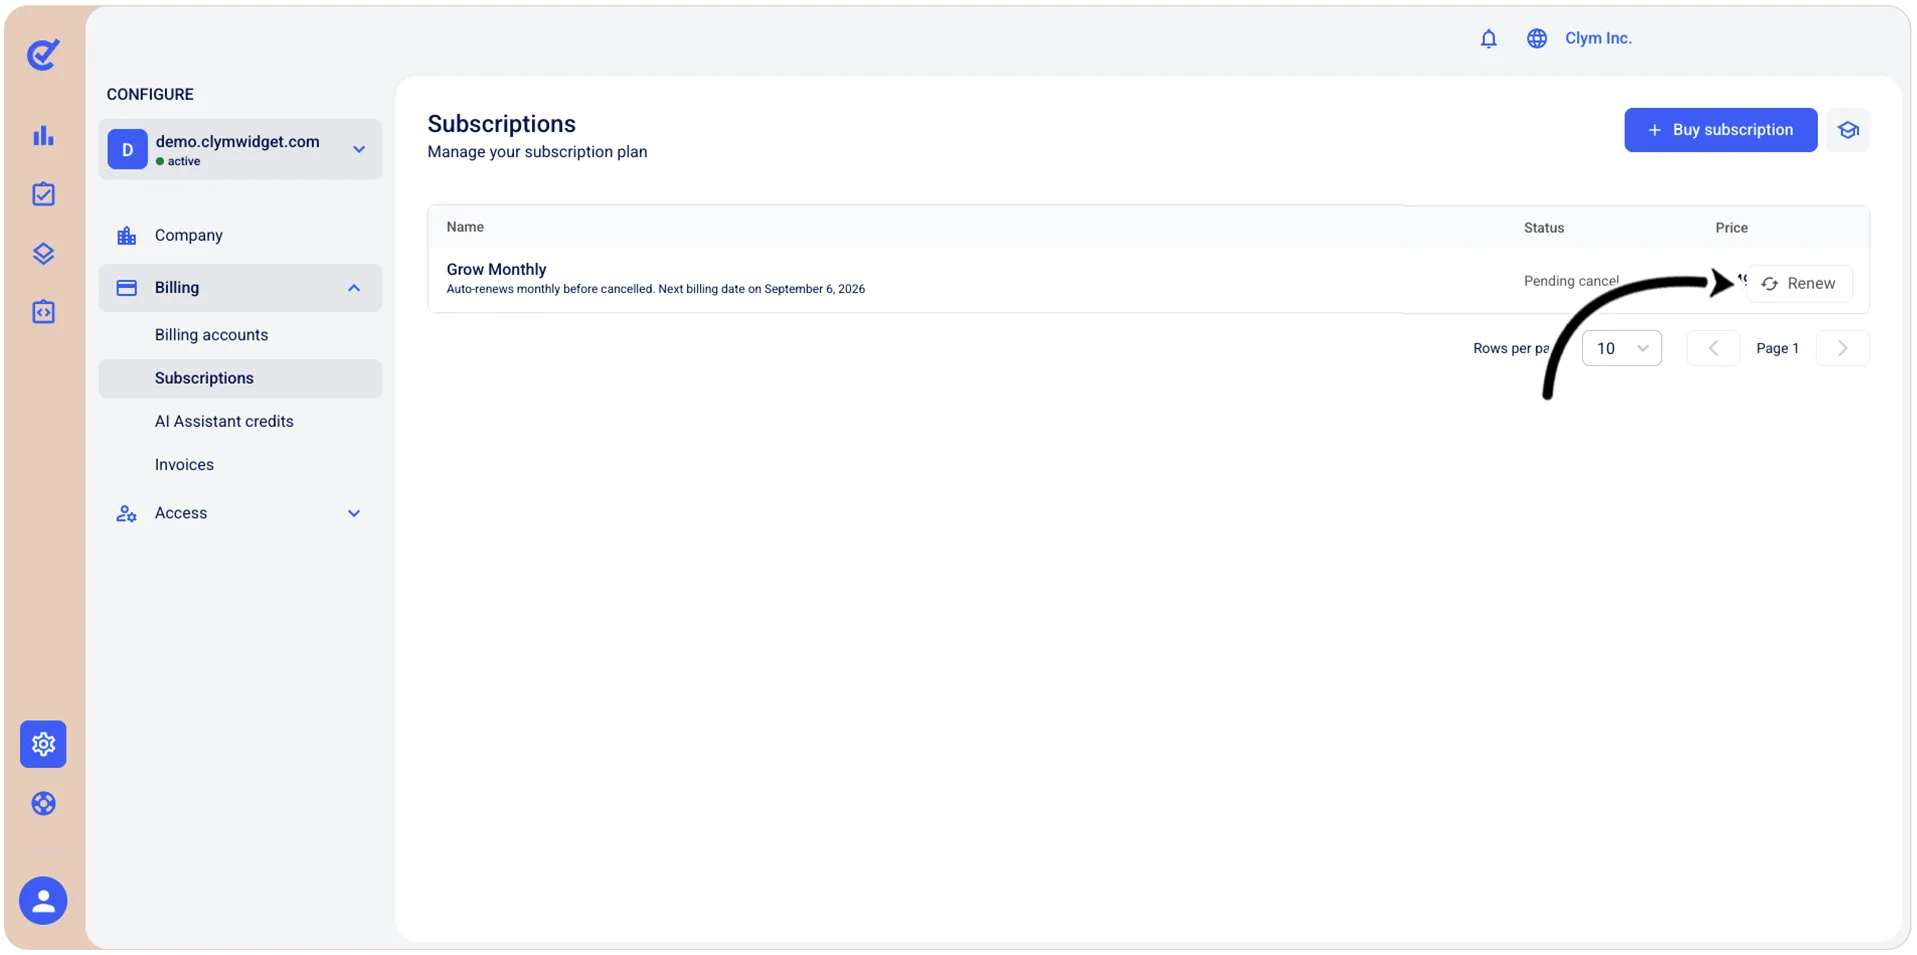Viewport: 1917px width, 955px height.
Task: Click the Buy subscription button
Action: [x=1720, y=130]
